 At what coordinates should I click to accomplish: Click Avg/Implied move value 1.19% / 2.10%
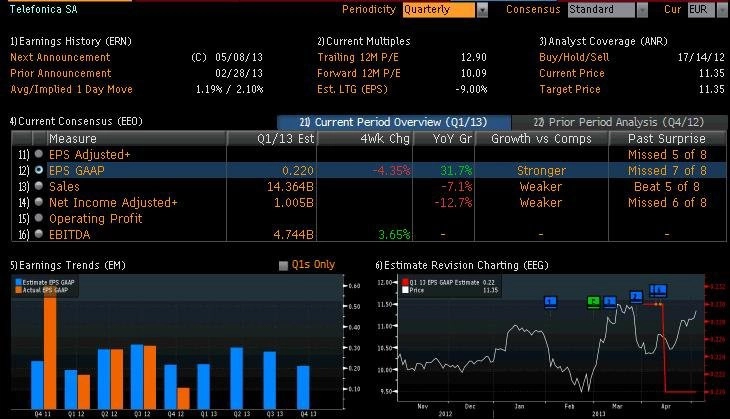(x=229, y=89)
